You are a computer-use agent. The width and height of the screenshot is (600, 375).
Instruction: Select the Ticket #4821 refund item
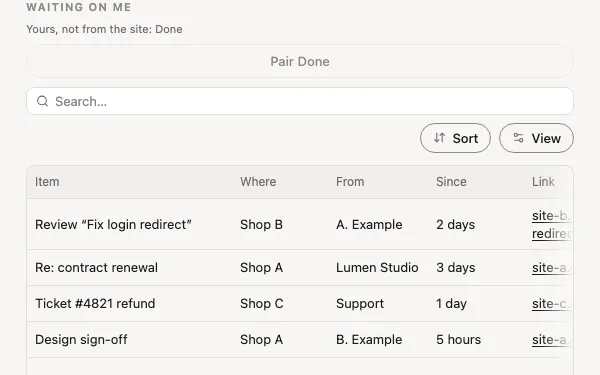pos(95,304)
